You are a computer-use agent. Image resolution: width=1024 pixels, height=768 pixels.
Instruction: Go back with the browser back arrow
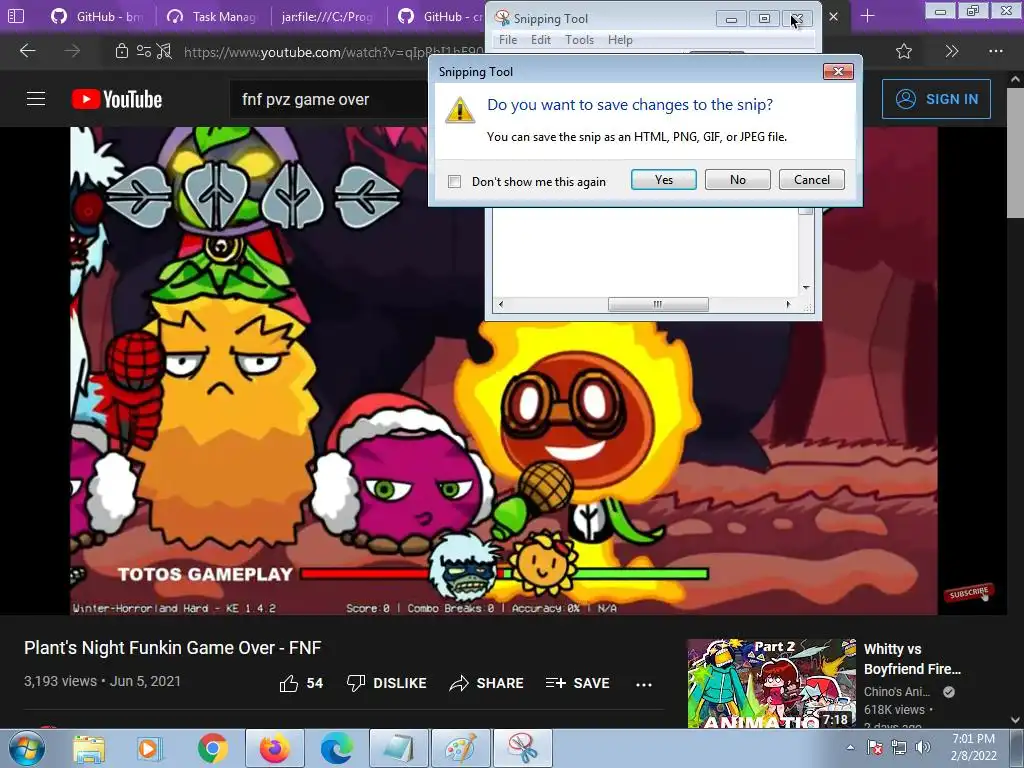pos(27,51)
